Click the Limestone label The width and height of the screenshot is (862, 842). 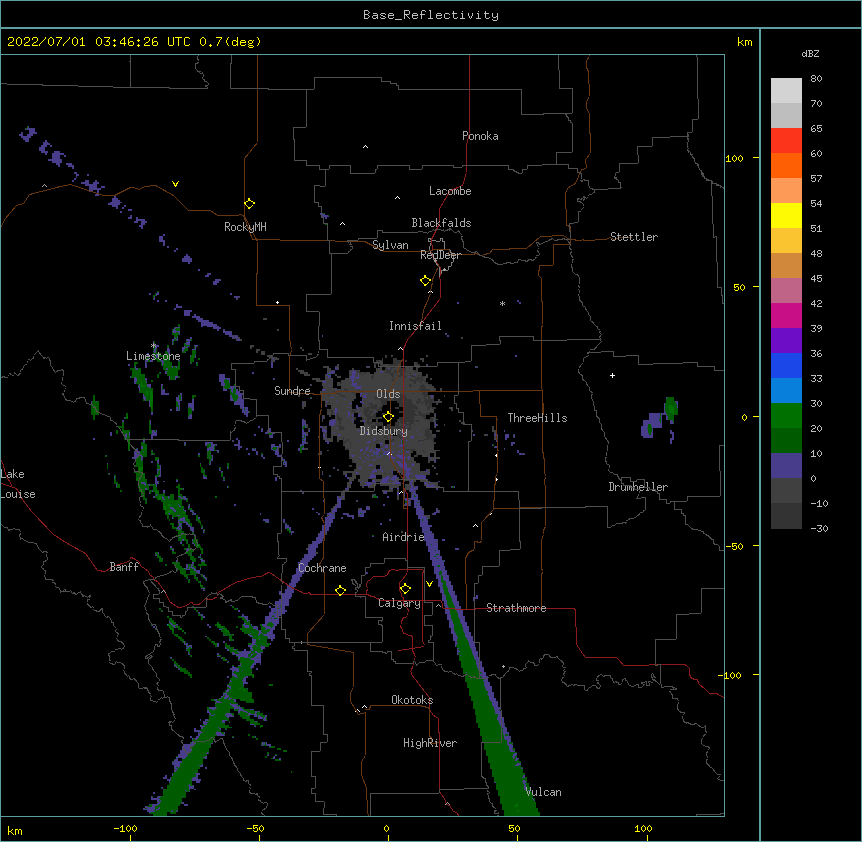153,356
